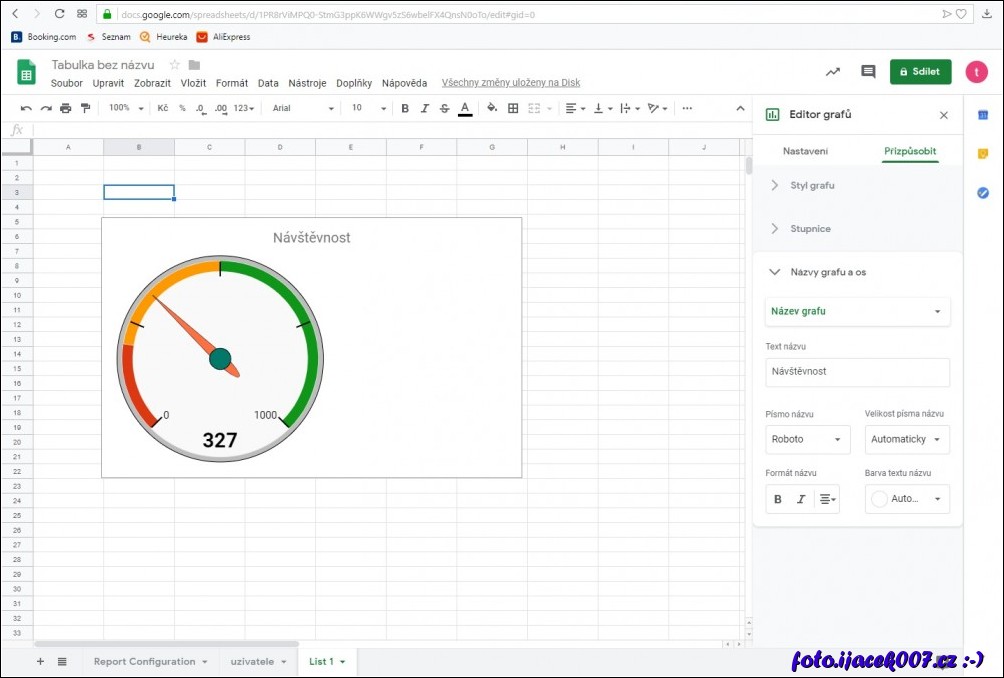Open the title text color picker
Screen dimensions: 1004x678
[907, 499]
